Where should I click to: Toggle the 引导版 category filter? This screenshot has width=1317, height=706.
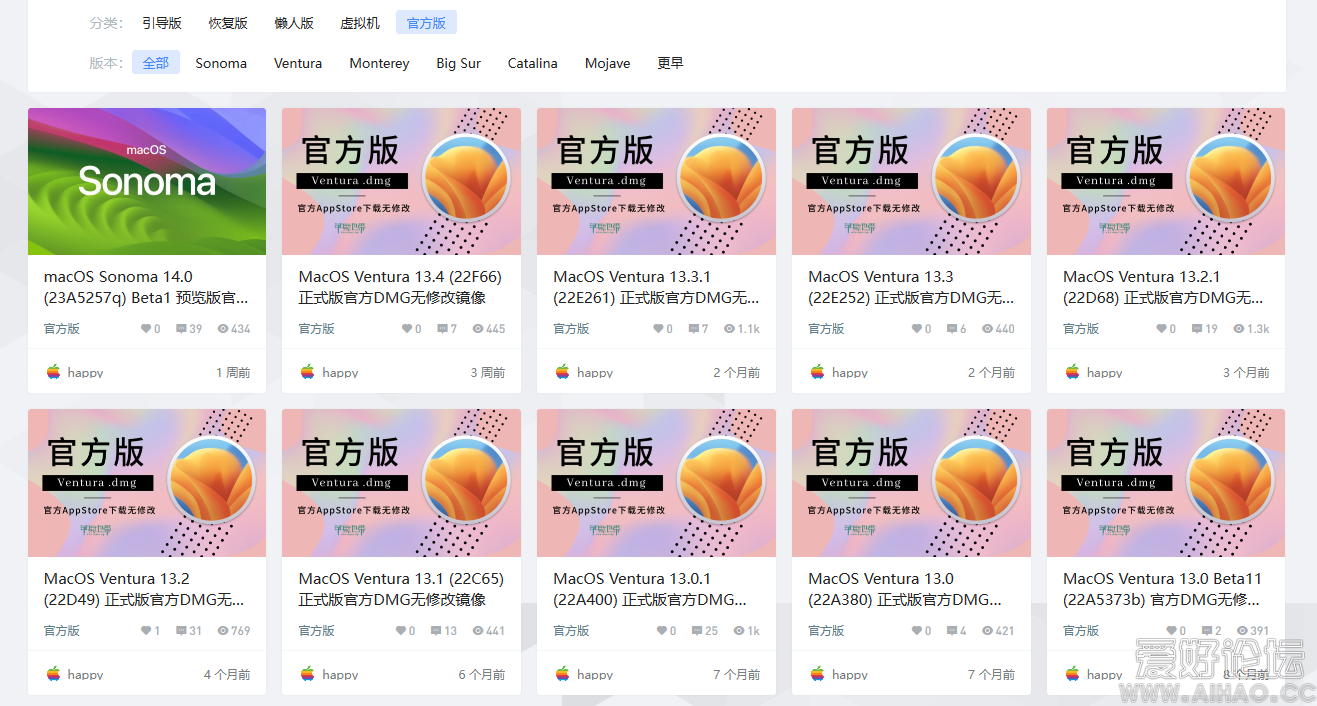click(x=161, y=22)
